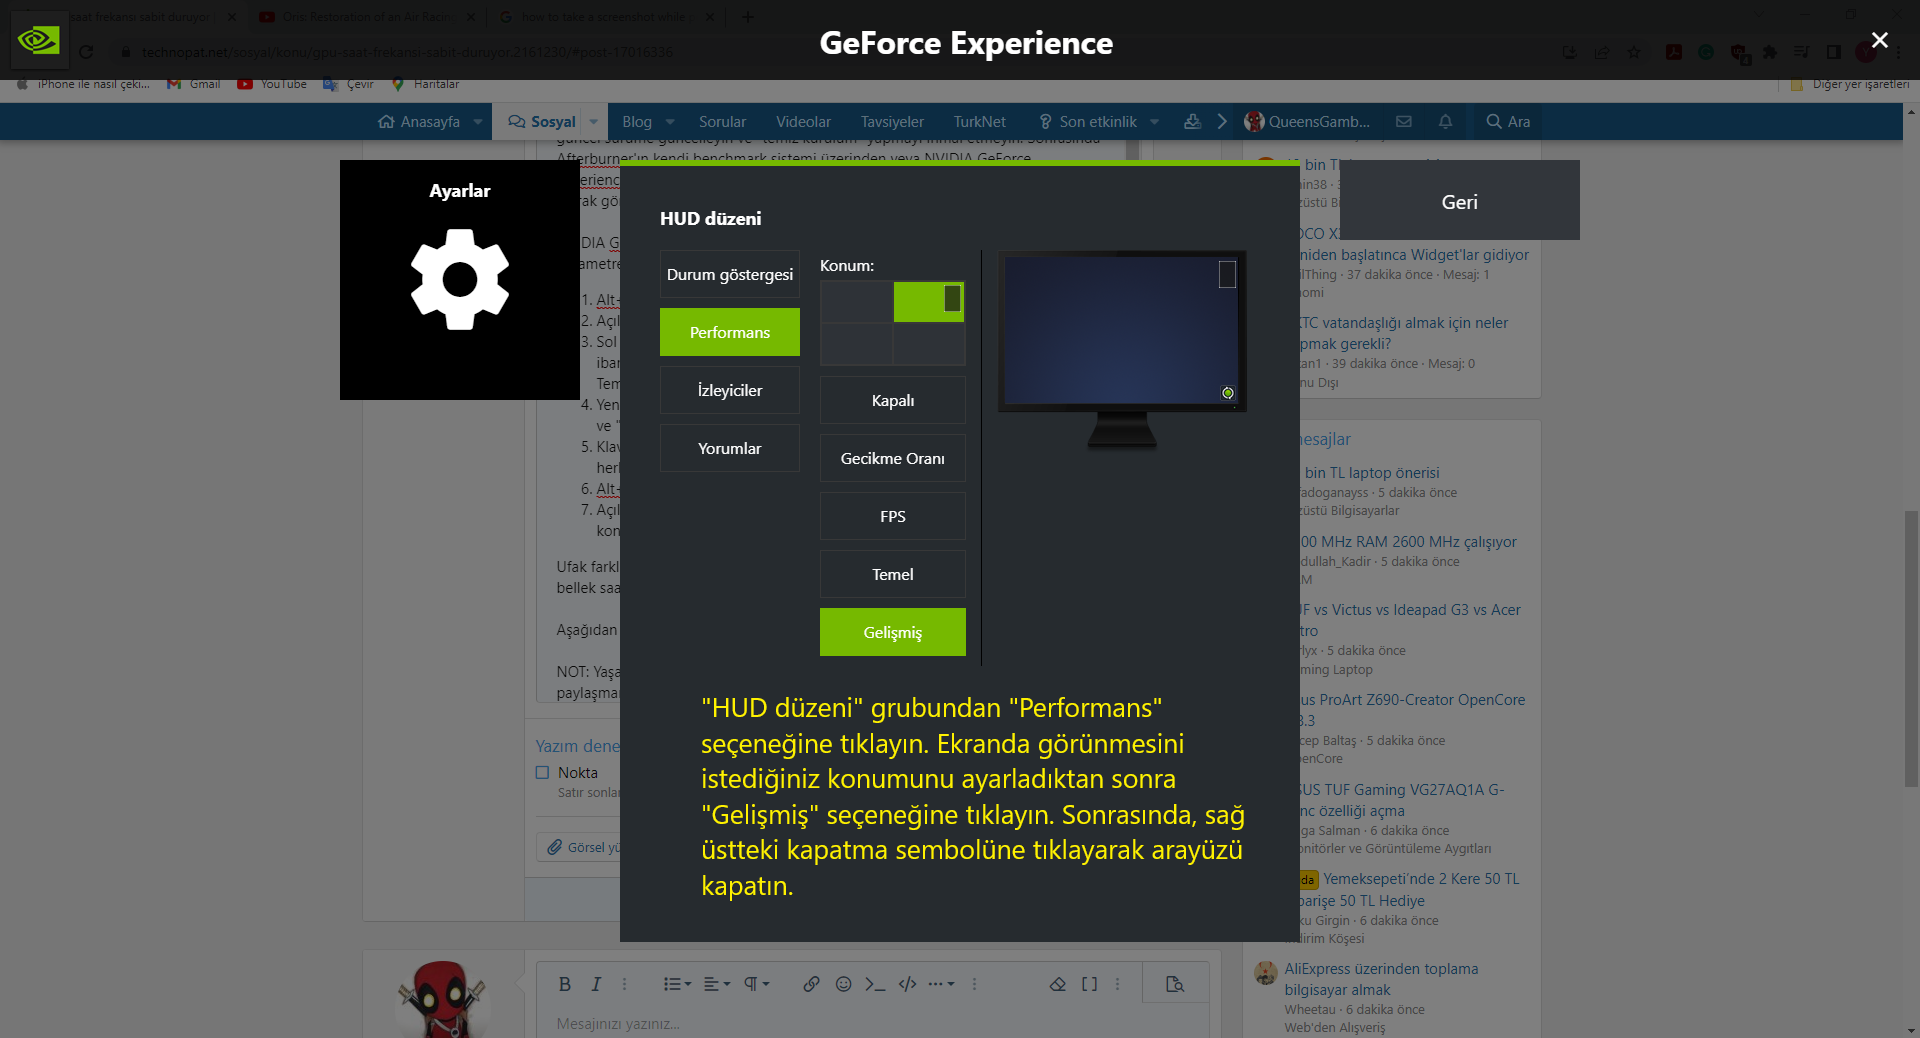Set HUD position to top-right quadrant
This screenshot has width=1920, height=1038.
[x=929, y=302]
